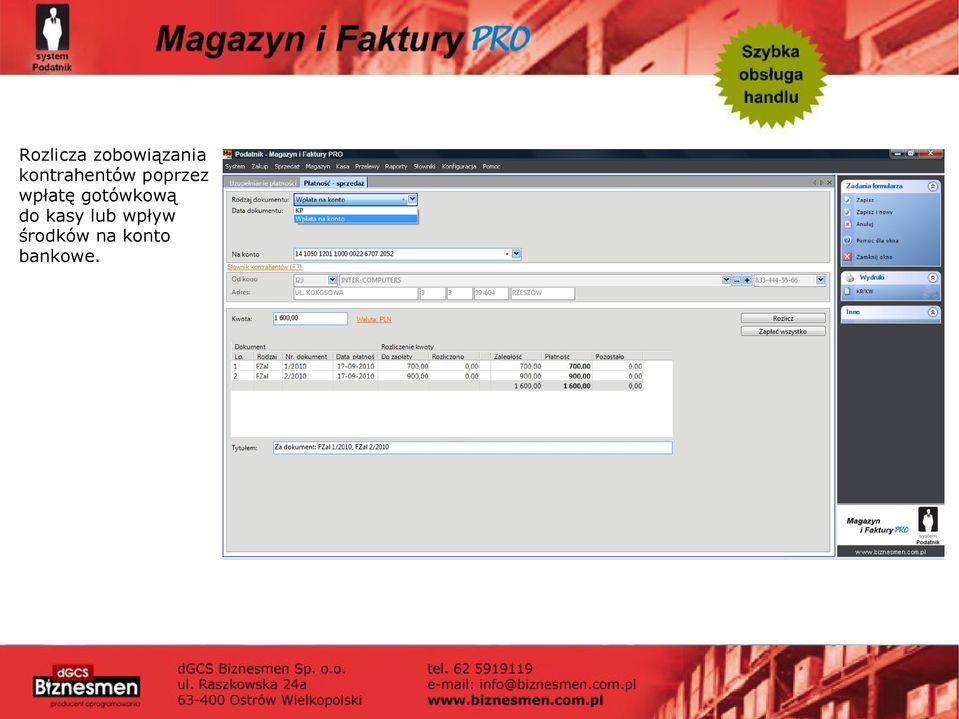This screenshot has height=719, width=959.
Task: Open the Słowniki menu
Action: (x=424, y=166)
